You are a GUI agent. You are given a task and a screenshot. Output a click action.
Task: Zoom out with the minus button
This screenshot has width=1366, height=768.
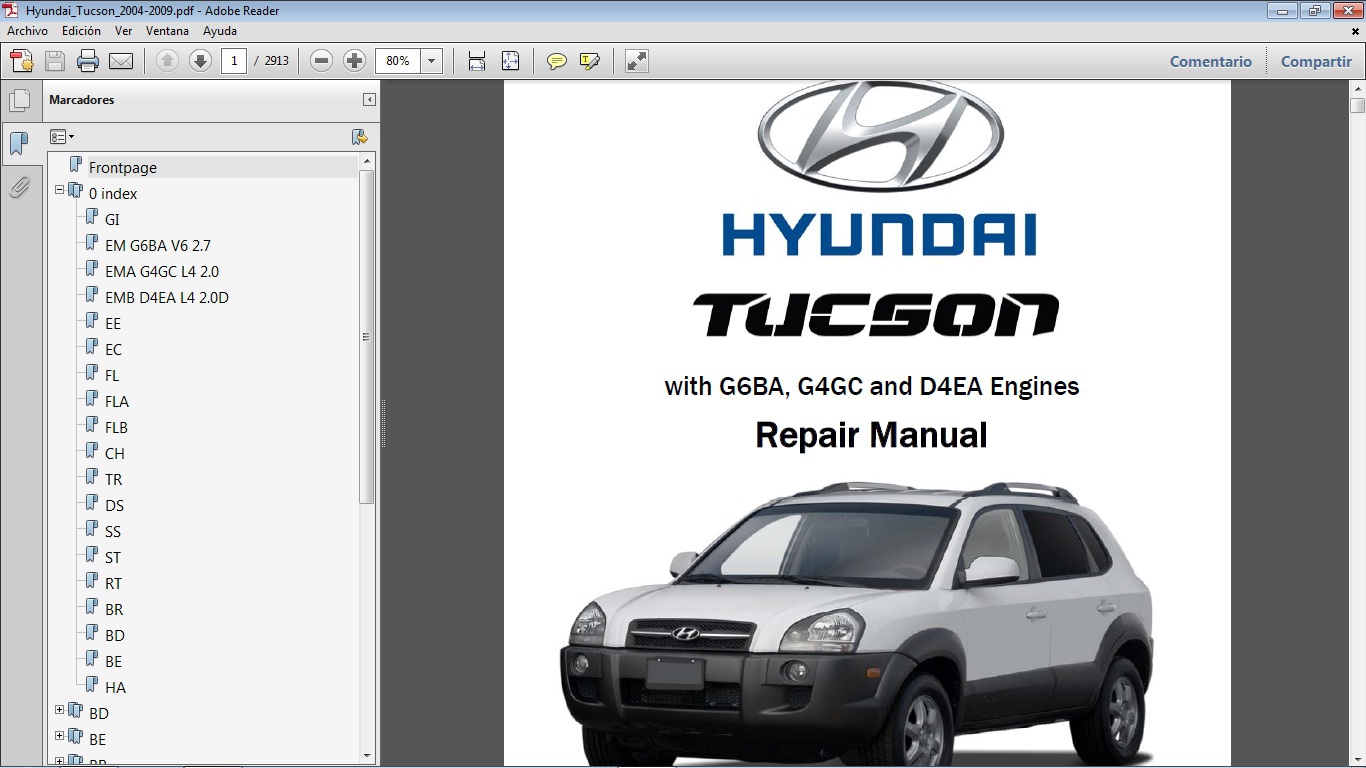click(320, 61)
